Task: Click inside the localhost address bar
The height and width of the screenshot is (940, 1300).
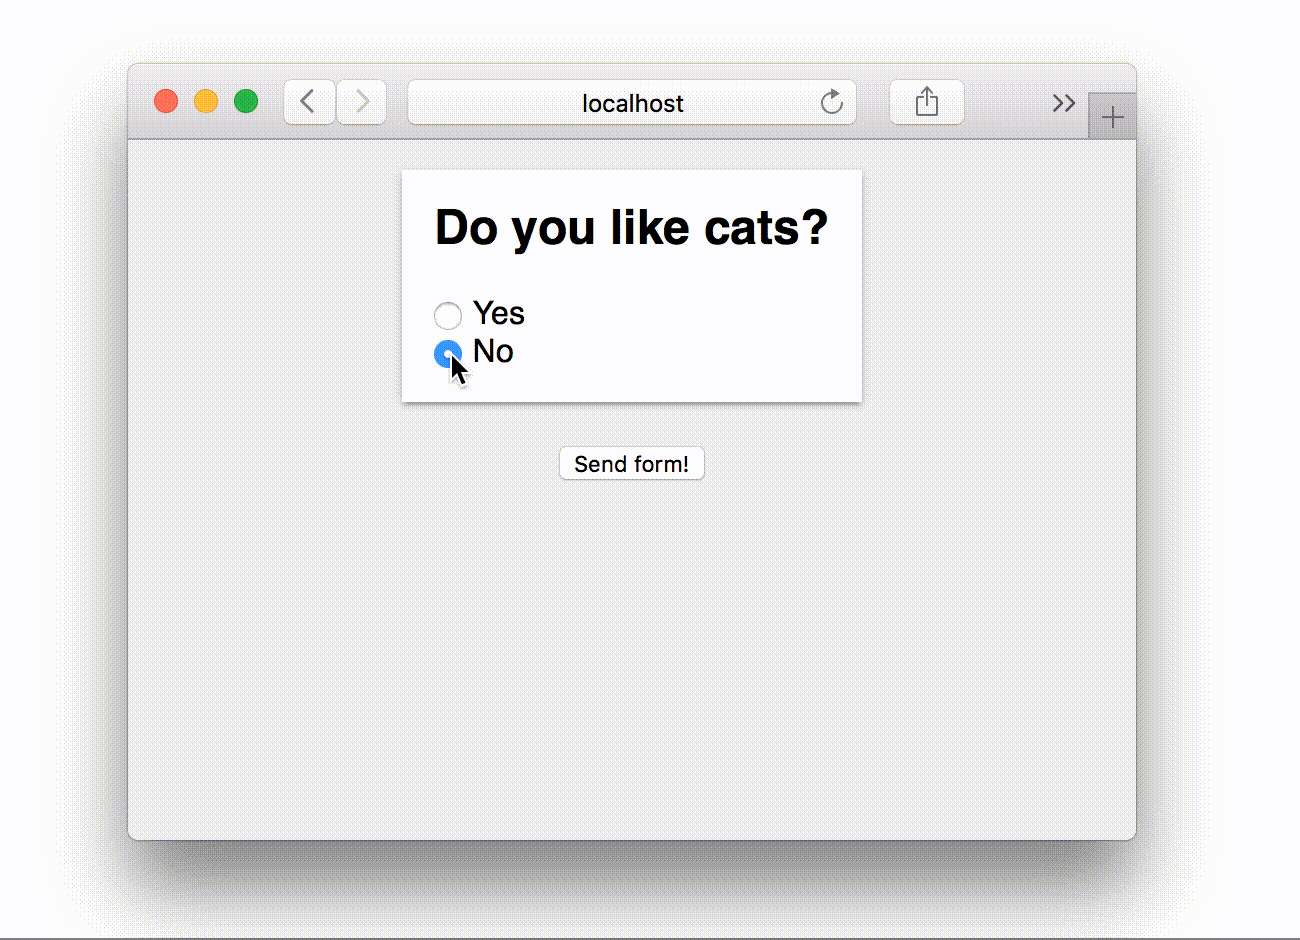Action: pyautogui.click(x=632, y=102)
